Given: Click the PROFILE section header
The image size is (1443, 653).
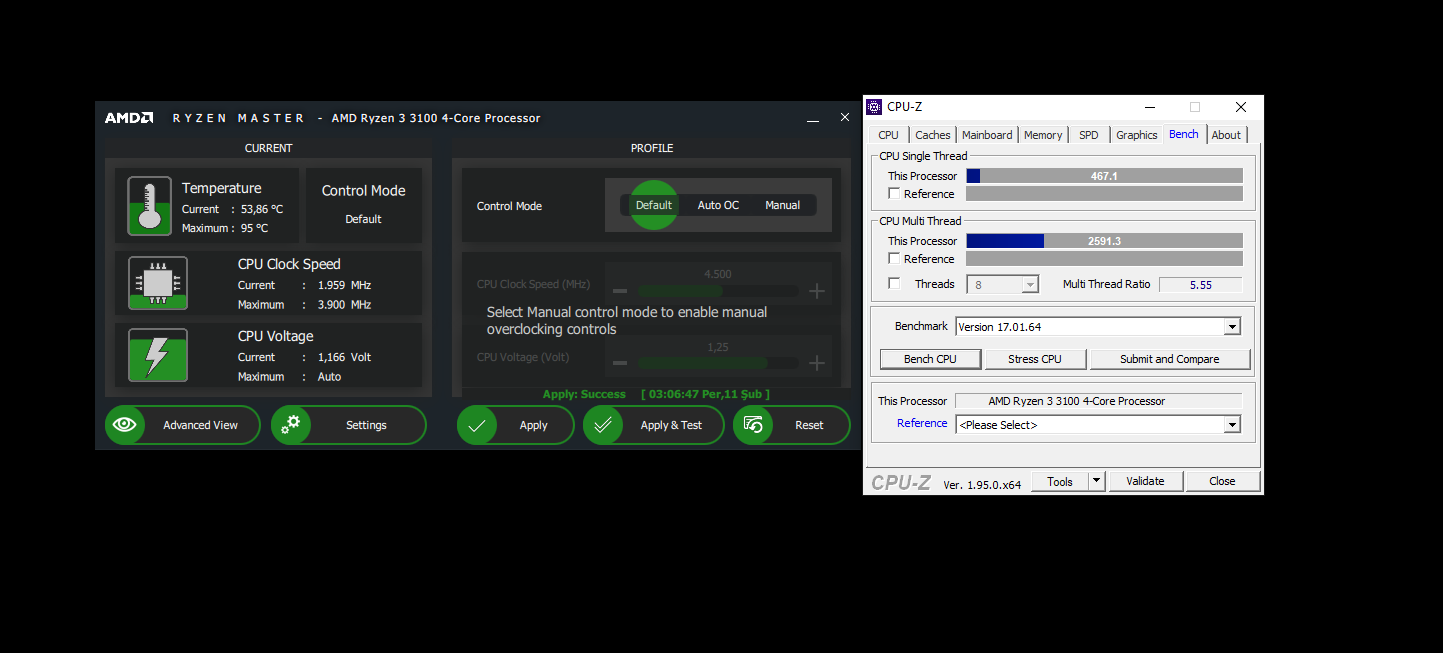Looking at the screenshot, I should pos(652,148).
